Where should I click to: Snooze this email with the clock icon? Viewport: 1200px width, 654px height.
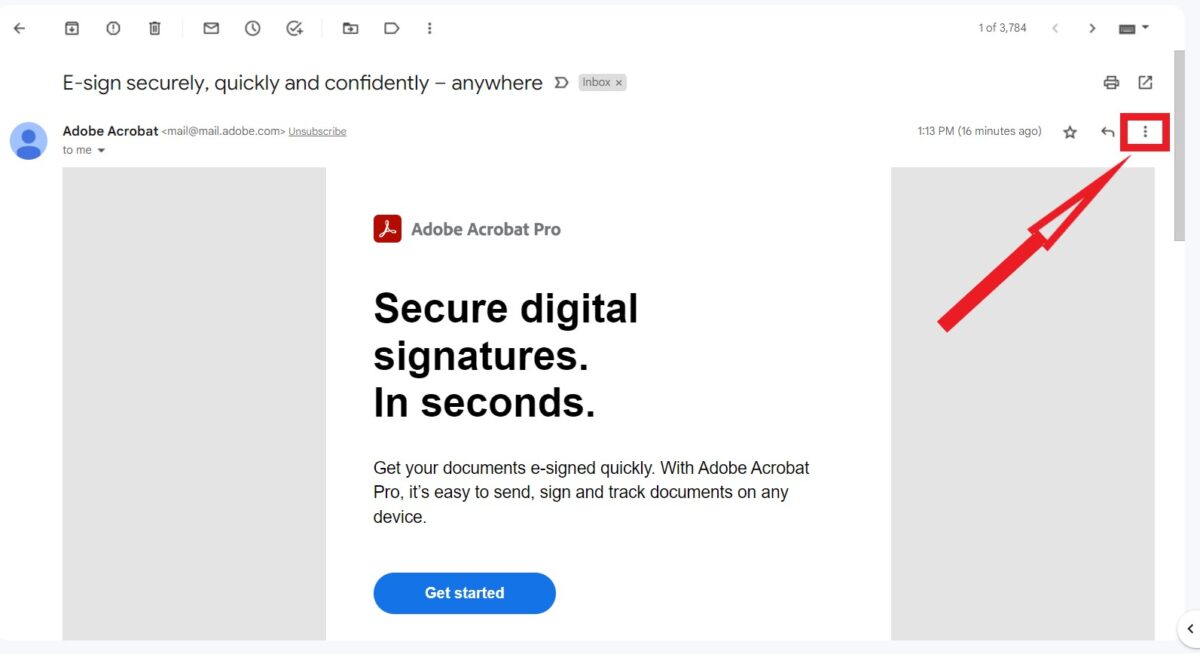253,28
